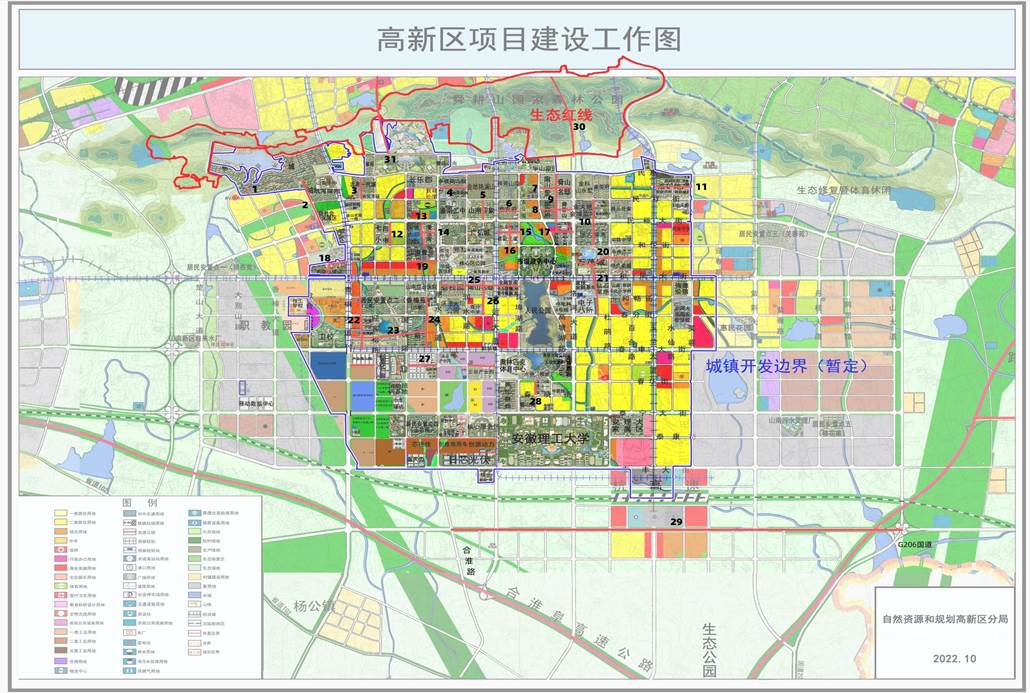Screen dimensions: 1030x693
Task: Click the 图例 legend heading
Action: (139, 503)
